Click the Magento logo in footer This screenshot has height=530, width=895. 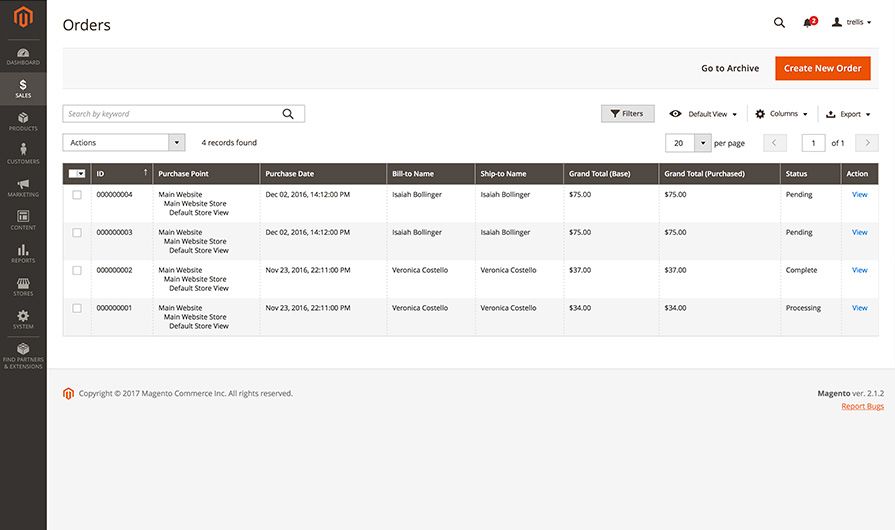click(68, 393)
